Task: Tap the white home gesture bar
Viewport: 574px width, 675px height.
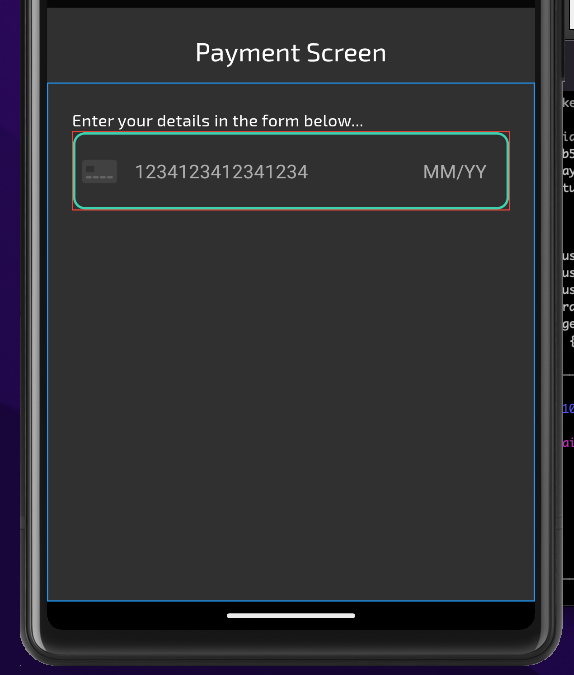Action: point(291,615)
